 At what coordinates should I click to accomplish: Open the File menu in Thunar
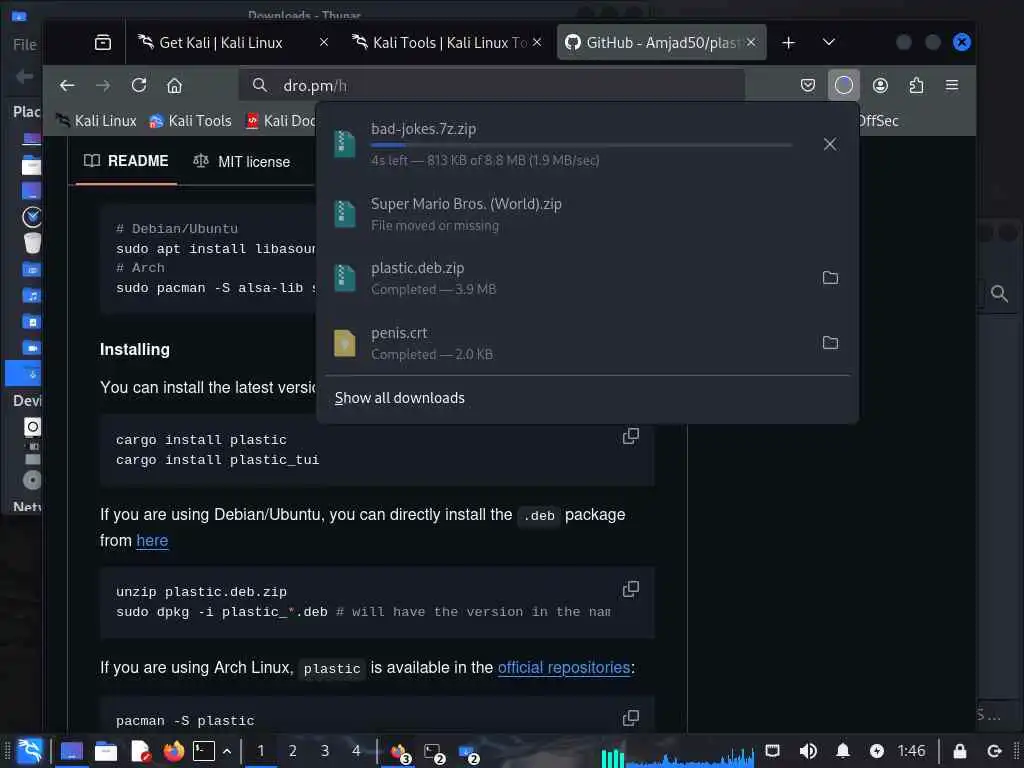pyautogui.click(x=25, y=44)
